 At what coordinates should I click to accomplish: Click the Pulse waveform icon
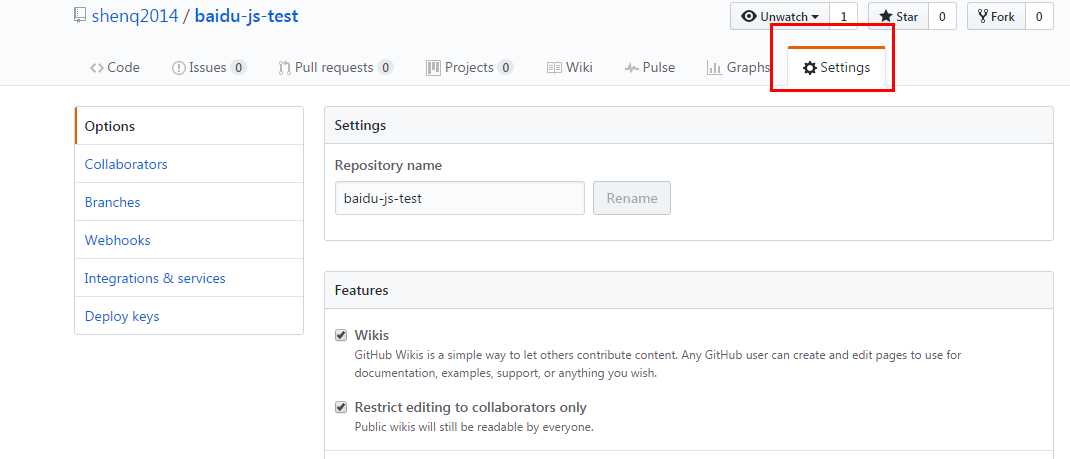click(x=631, y=68)
